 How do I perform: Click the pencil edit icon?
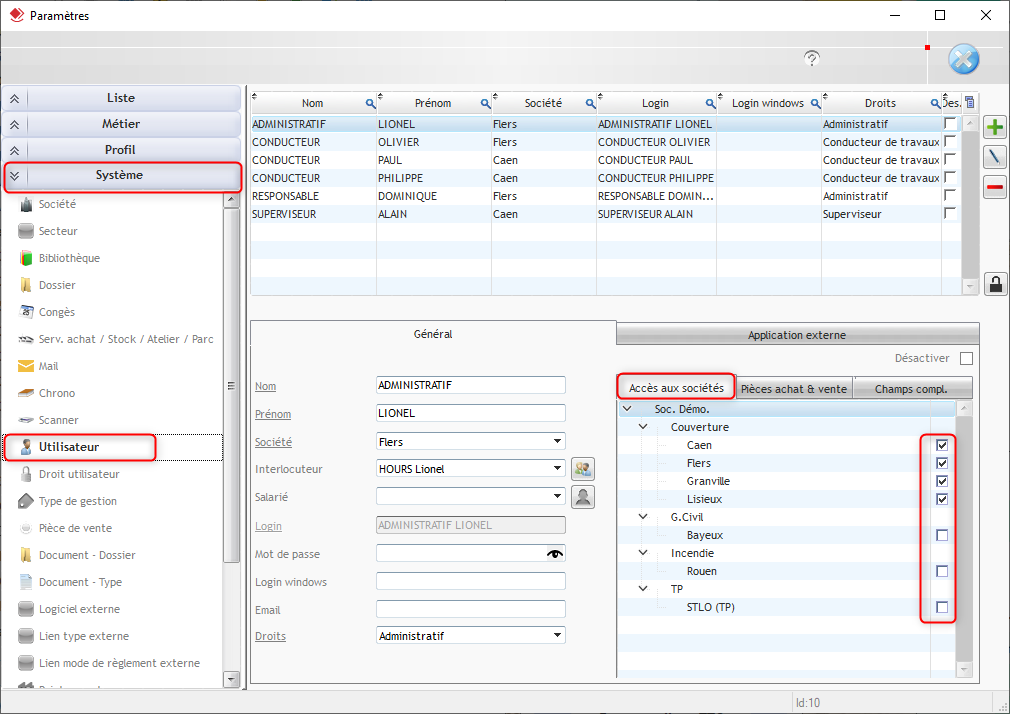point(995,157)
